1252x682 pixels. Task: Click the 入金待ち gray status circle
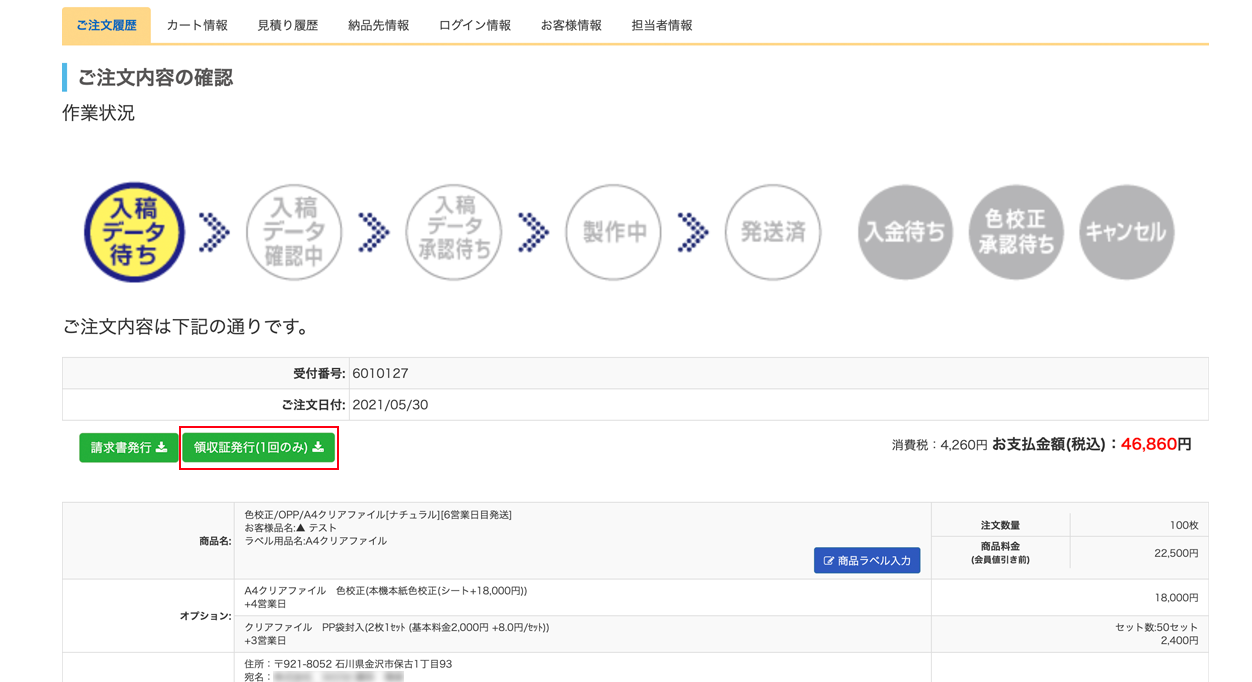pos(905,232)
